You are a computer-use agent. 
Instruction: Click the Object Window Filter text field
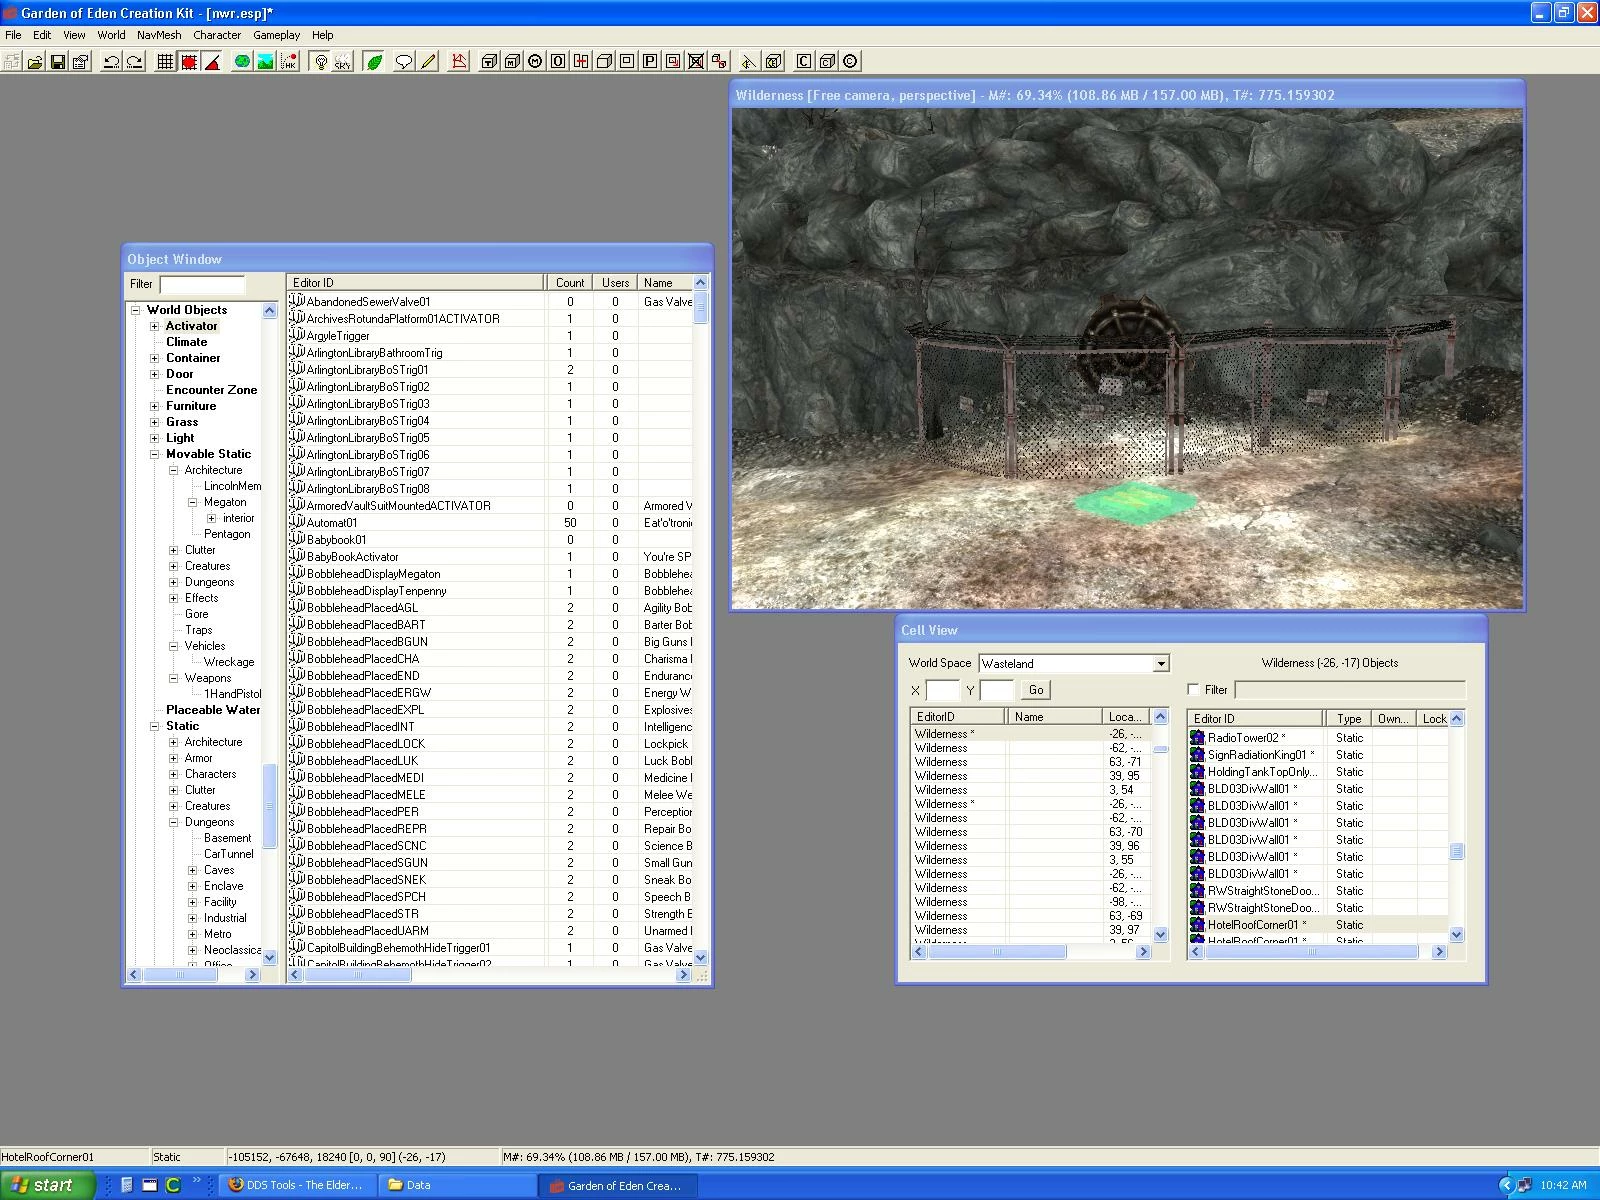[x=202, y=284]
